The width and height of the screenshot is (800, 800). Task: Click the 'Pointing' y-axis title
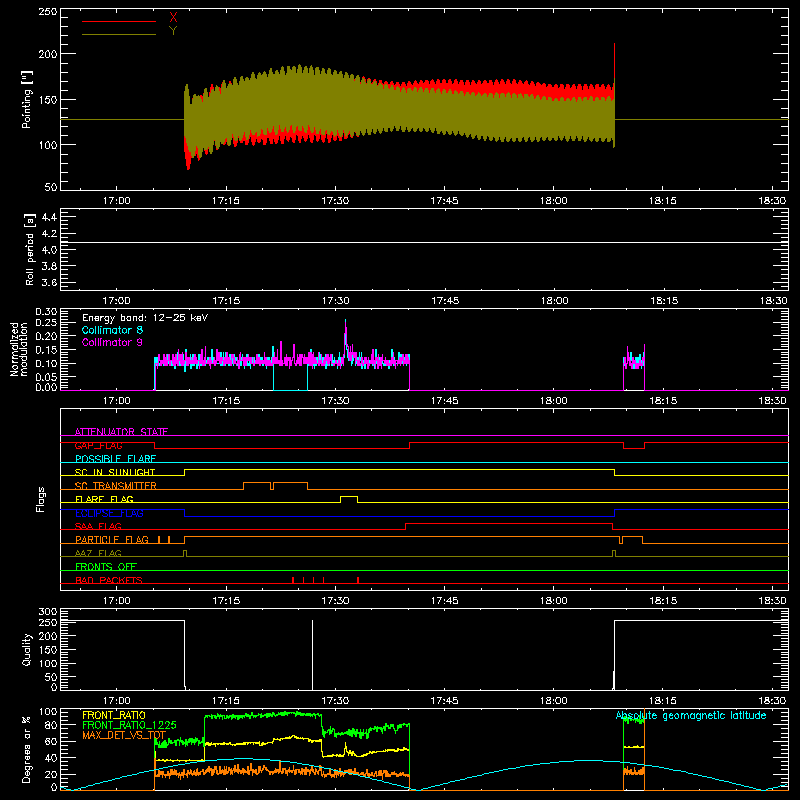27,100
